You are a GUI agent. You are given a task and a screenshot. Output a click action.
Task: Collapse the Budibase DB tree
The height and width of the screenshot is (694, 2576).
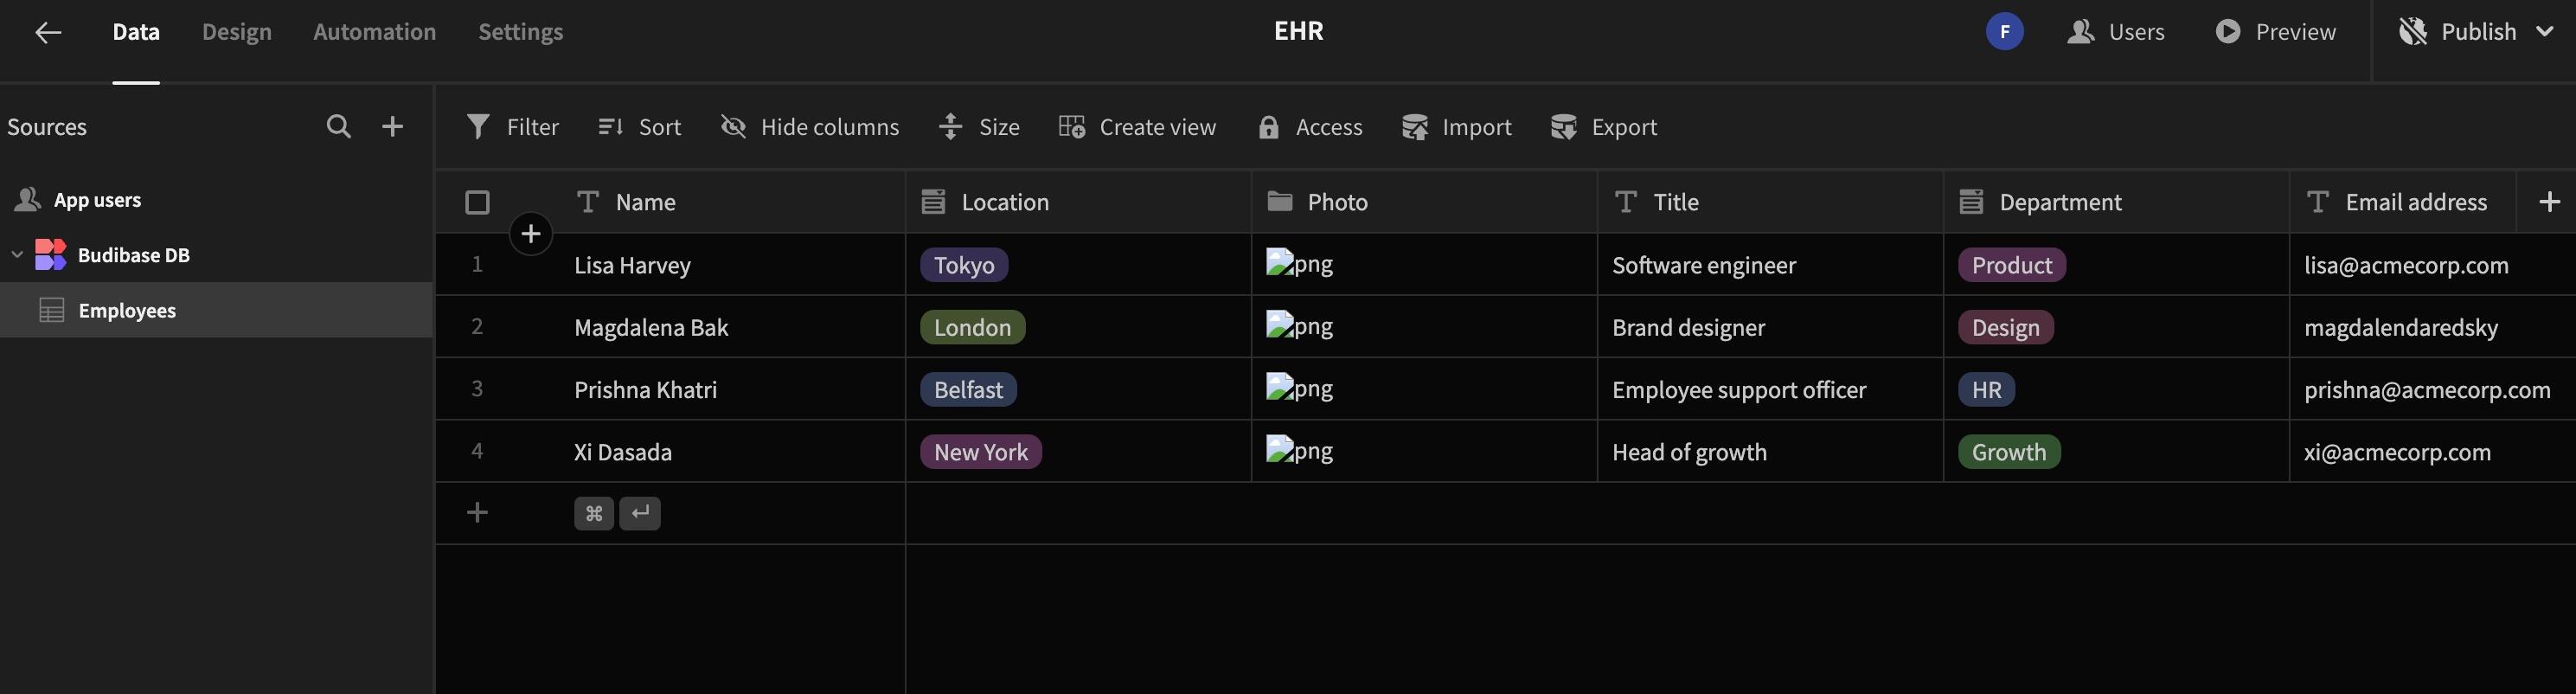(x=17, y=255)
